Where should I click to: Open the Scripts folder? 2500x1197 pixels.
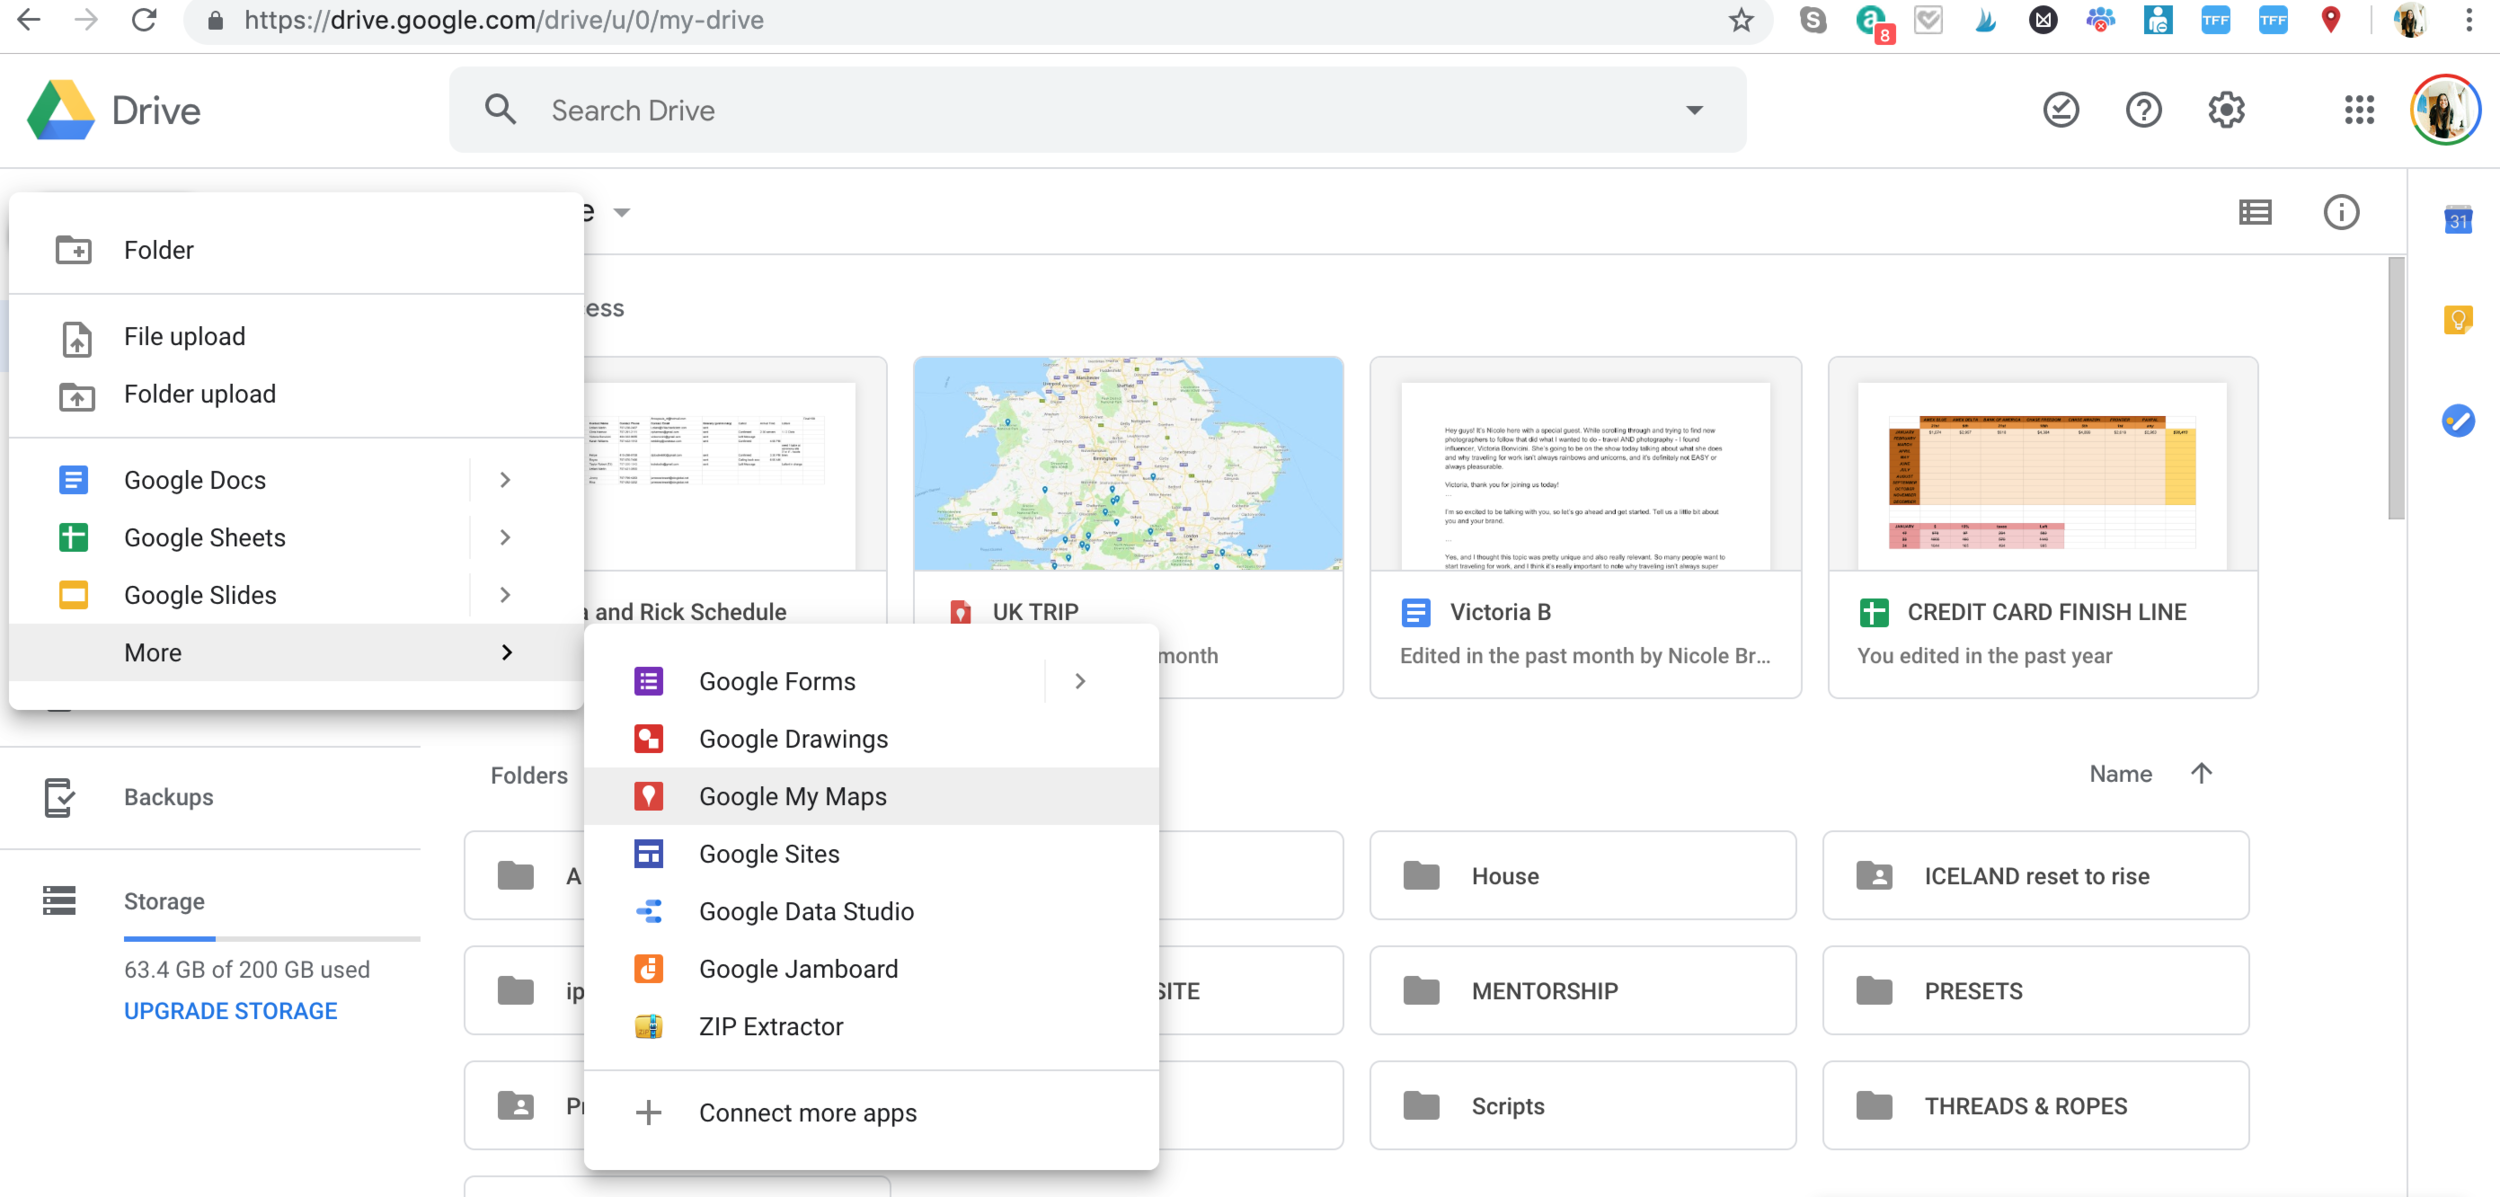[1583, 1106]
